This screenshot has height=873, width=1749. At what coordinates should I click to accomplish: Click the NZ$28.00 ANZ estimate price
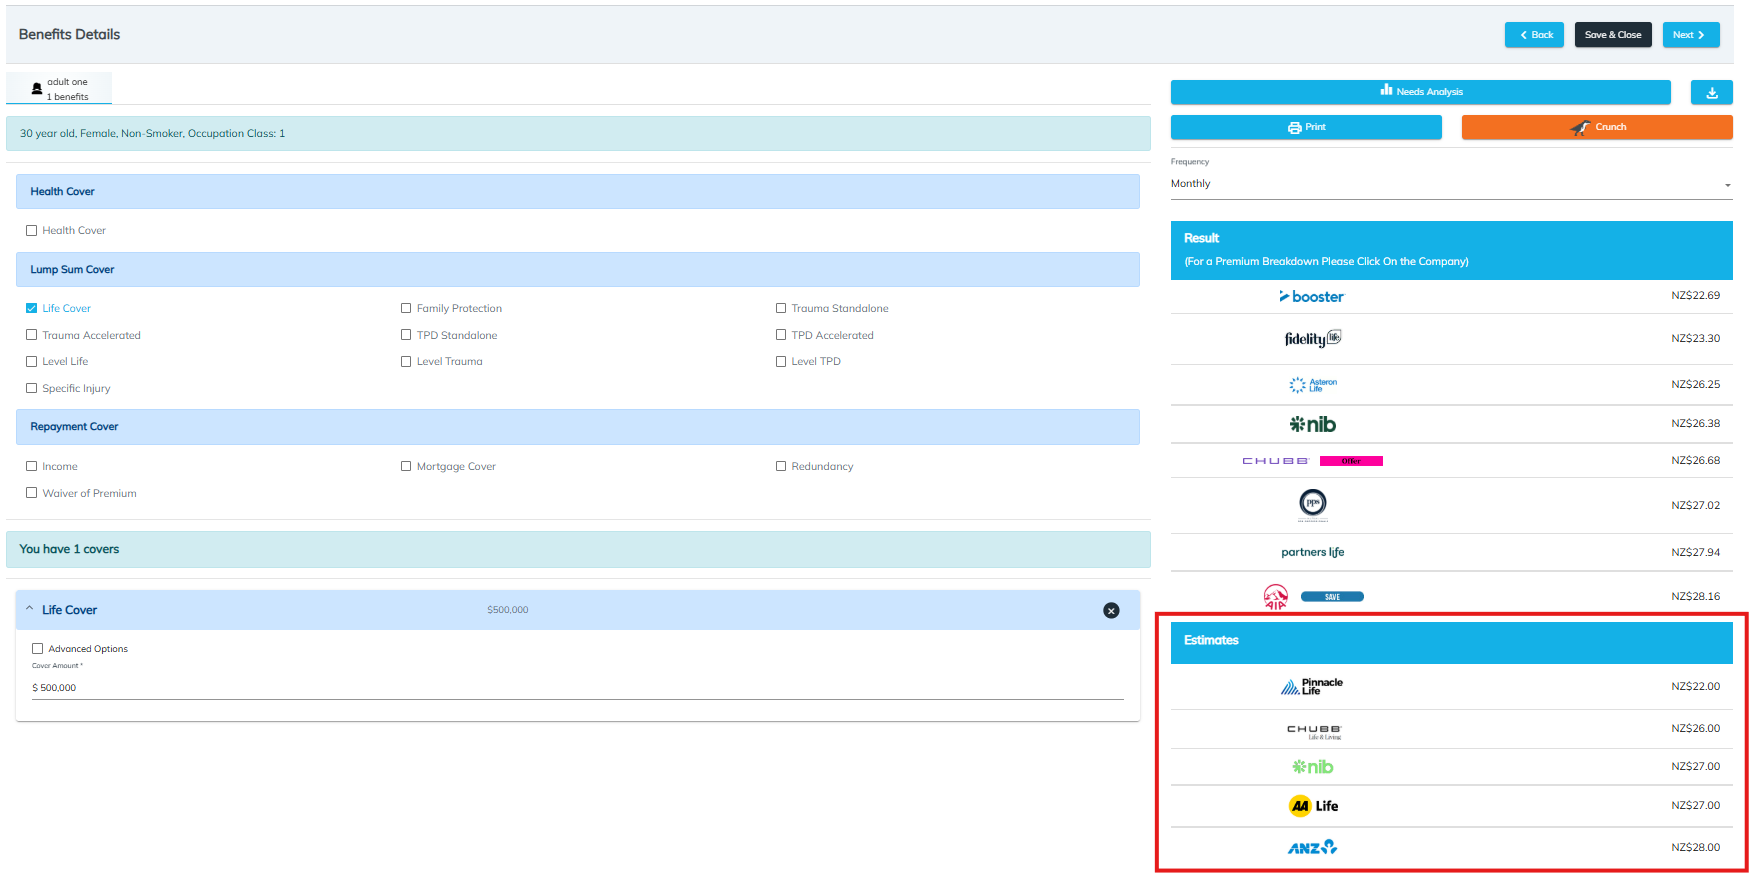(1695, 848)
